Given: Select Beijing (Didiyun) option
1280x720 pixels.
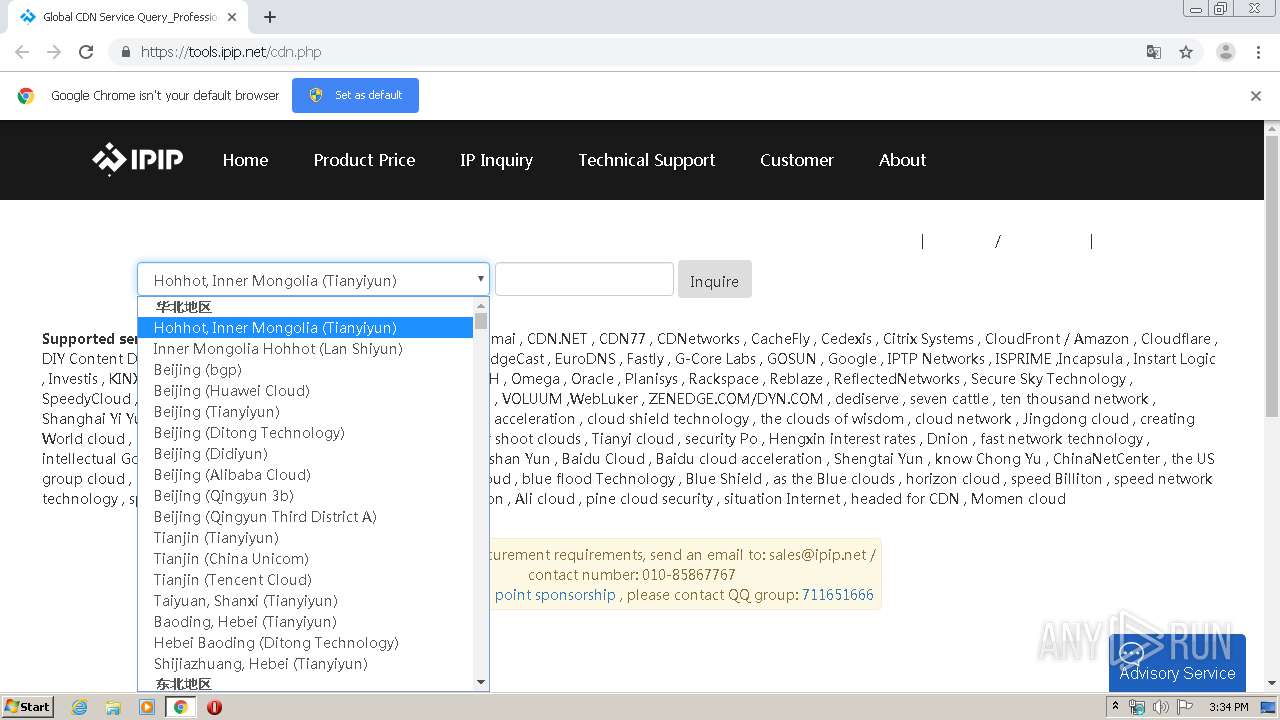Looking at the screenshot, I should coord(305,453).
